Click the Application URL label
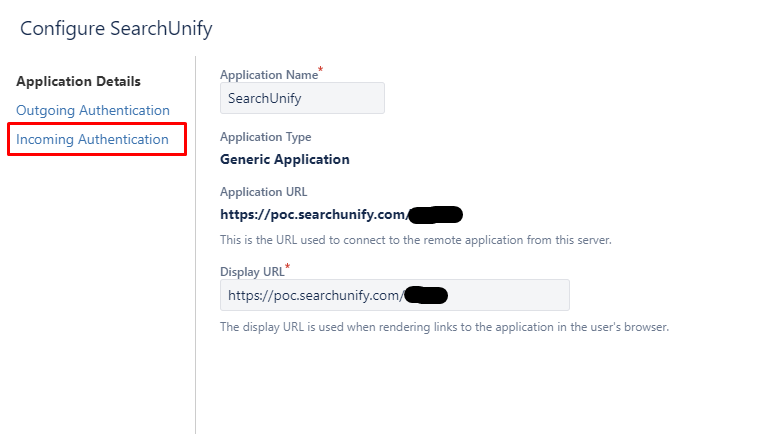777x434 pixels. pyautogui.click(x=263, y=191)
